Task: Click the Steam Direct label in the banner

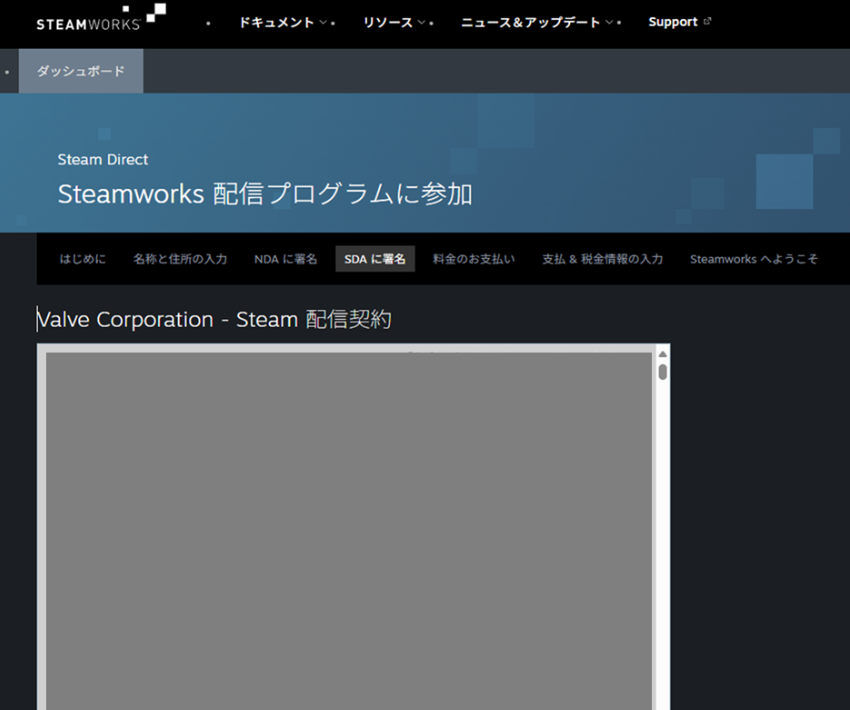Action: click(103, 159)
